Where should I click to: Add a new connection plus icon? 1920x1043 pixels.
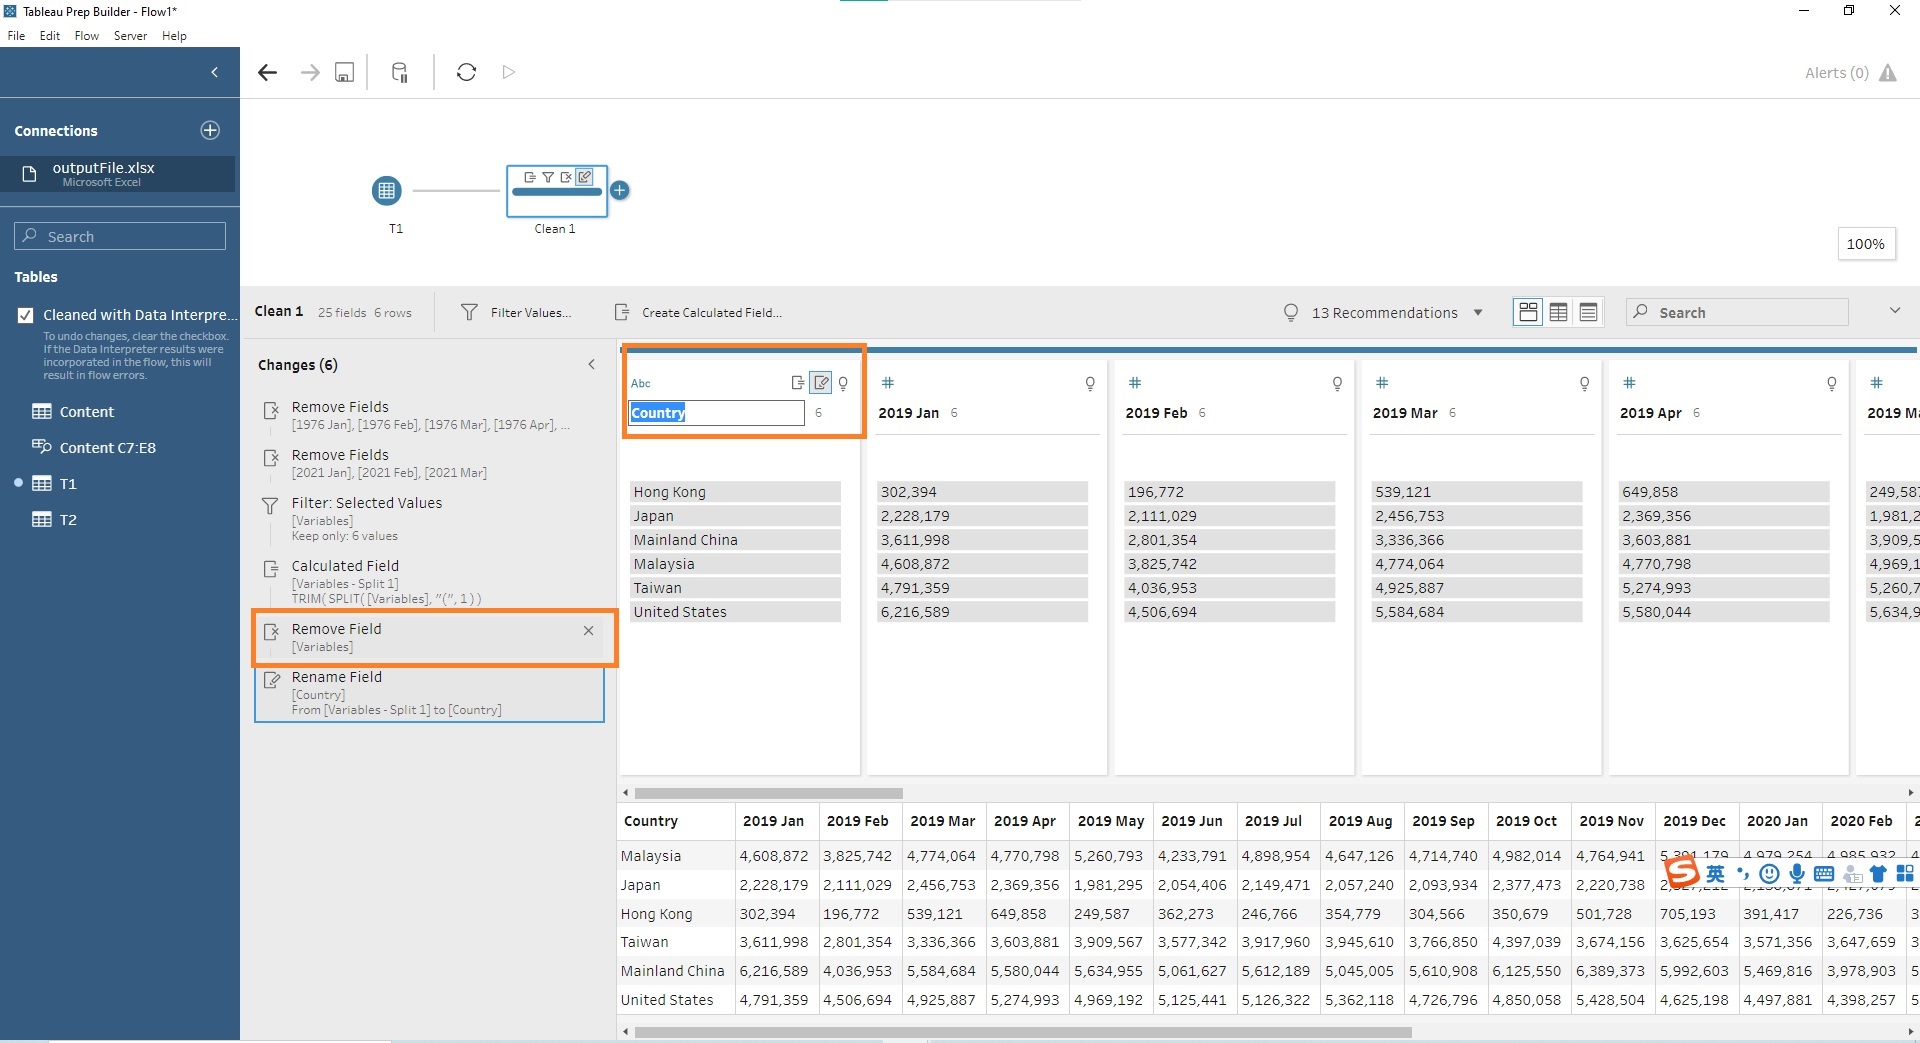[210, 130]
